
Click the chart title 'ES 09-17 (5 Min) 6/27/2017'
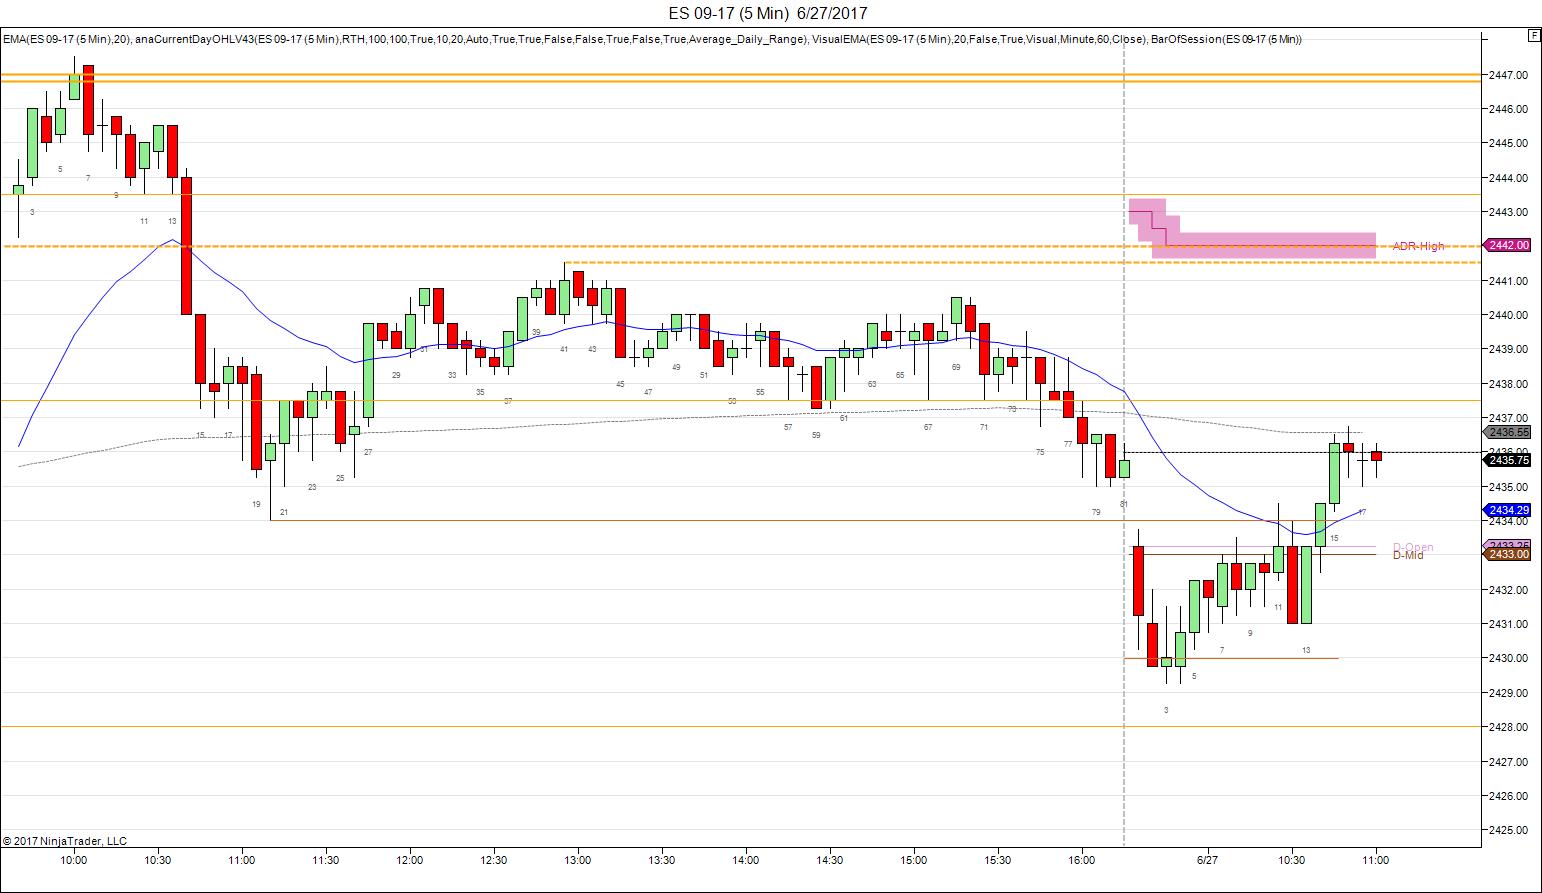[768, 13]
